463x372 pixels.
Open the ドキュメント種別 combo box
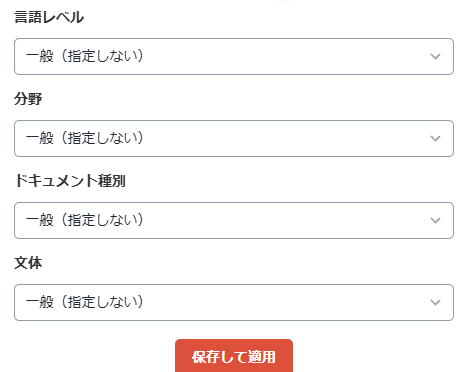(234, 220)
